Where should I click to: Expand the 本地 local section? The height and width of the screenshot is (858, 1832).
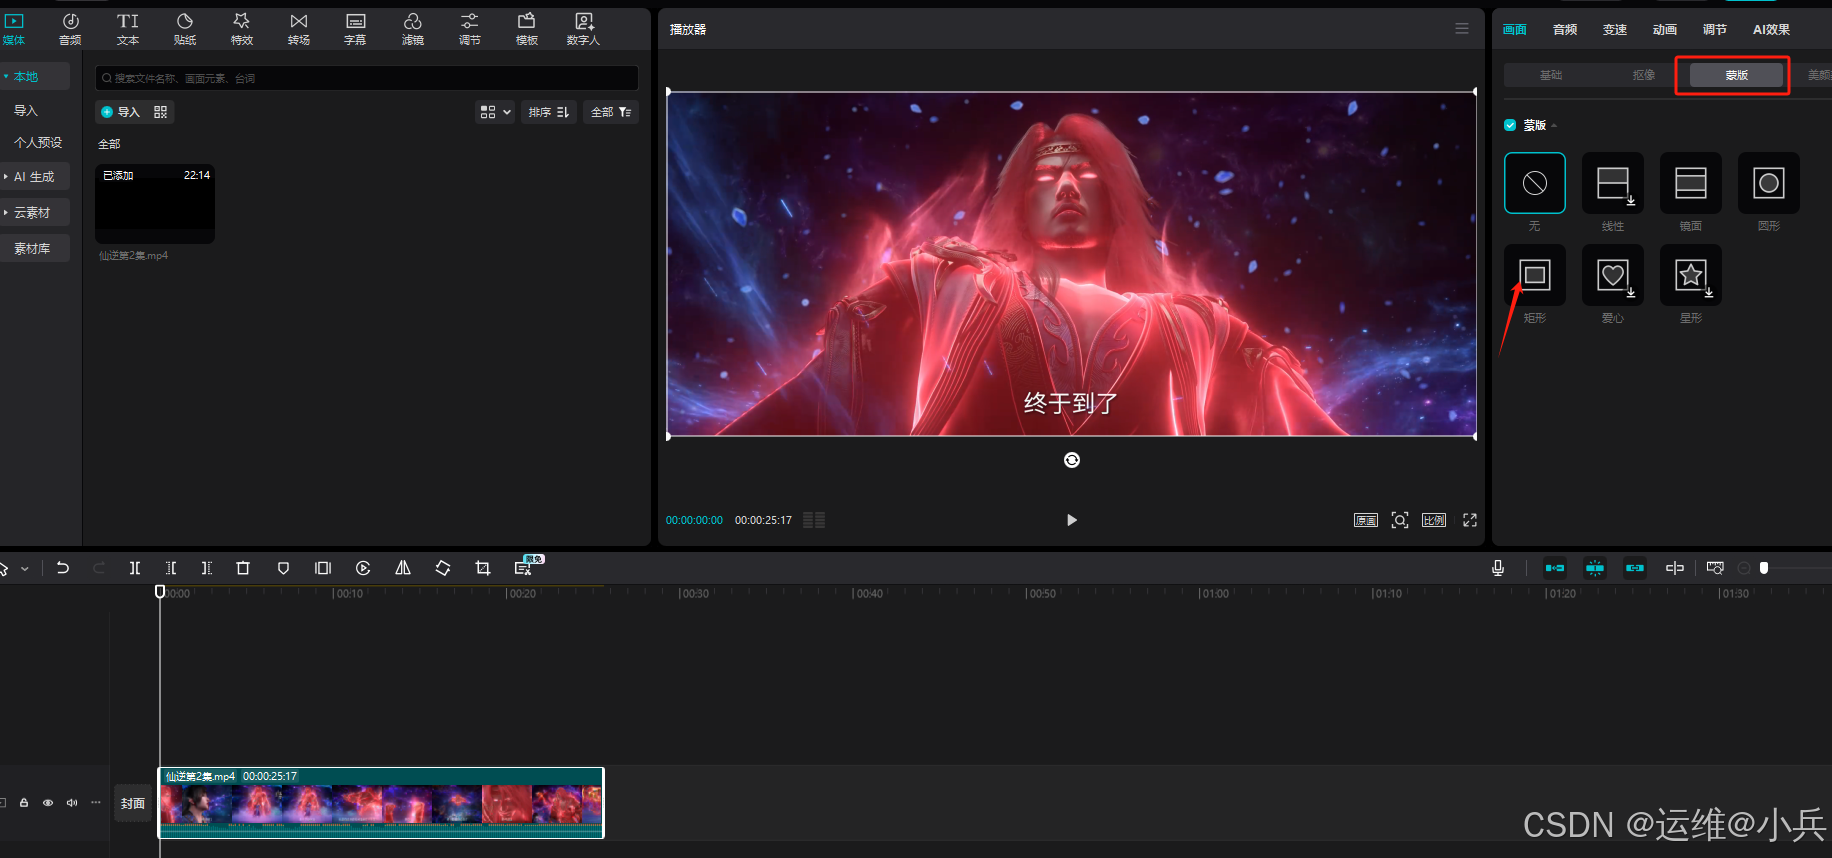(x=6, y=76)
